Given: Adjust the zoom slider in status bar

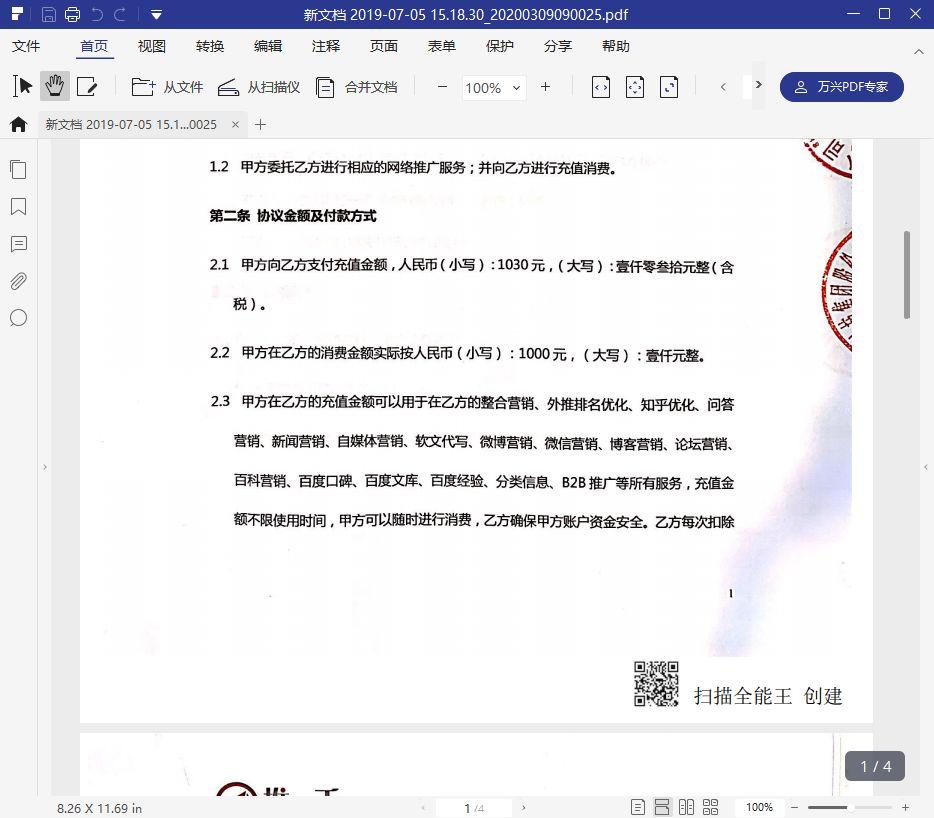Looking at the screenshot, I should click(x=849, y=807).
